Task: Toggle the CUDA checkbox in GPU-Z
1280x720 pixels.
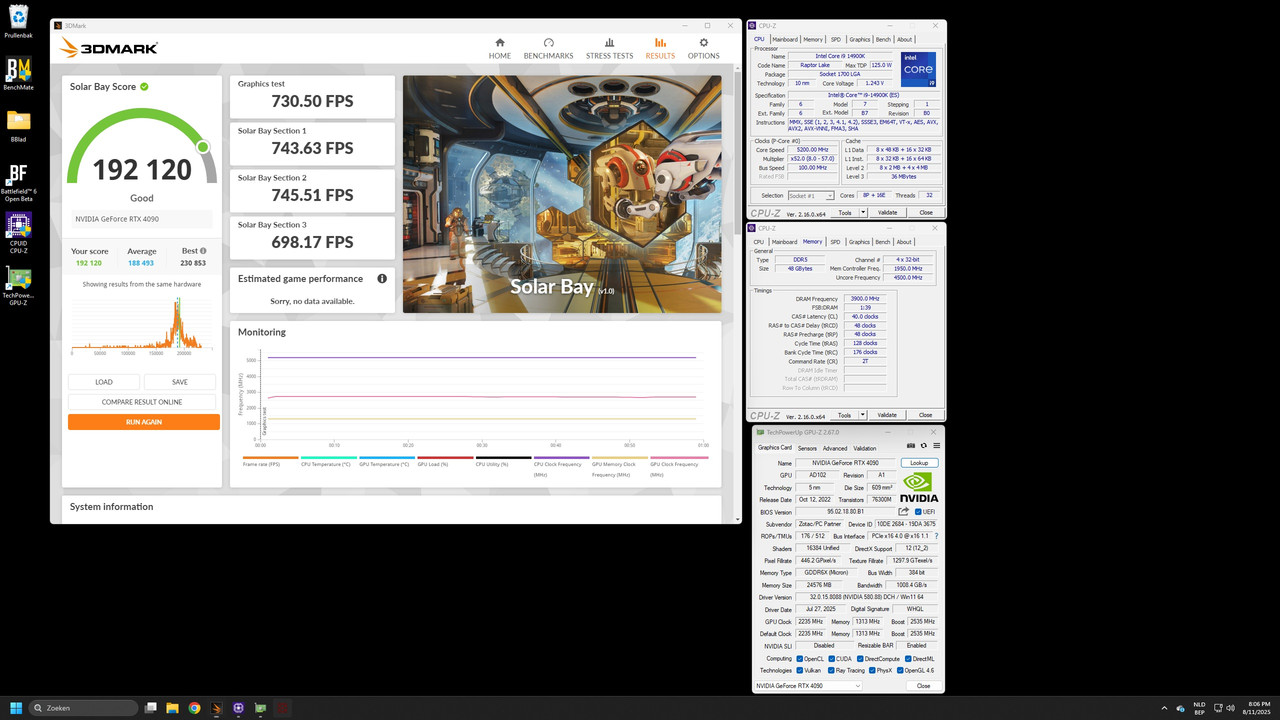Action: click(x=831, y=659)
